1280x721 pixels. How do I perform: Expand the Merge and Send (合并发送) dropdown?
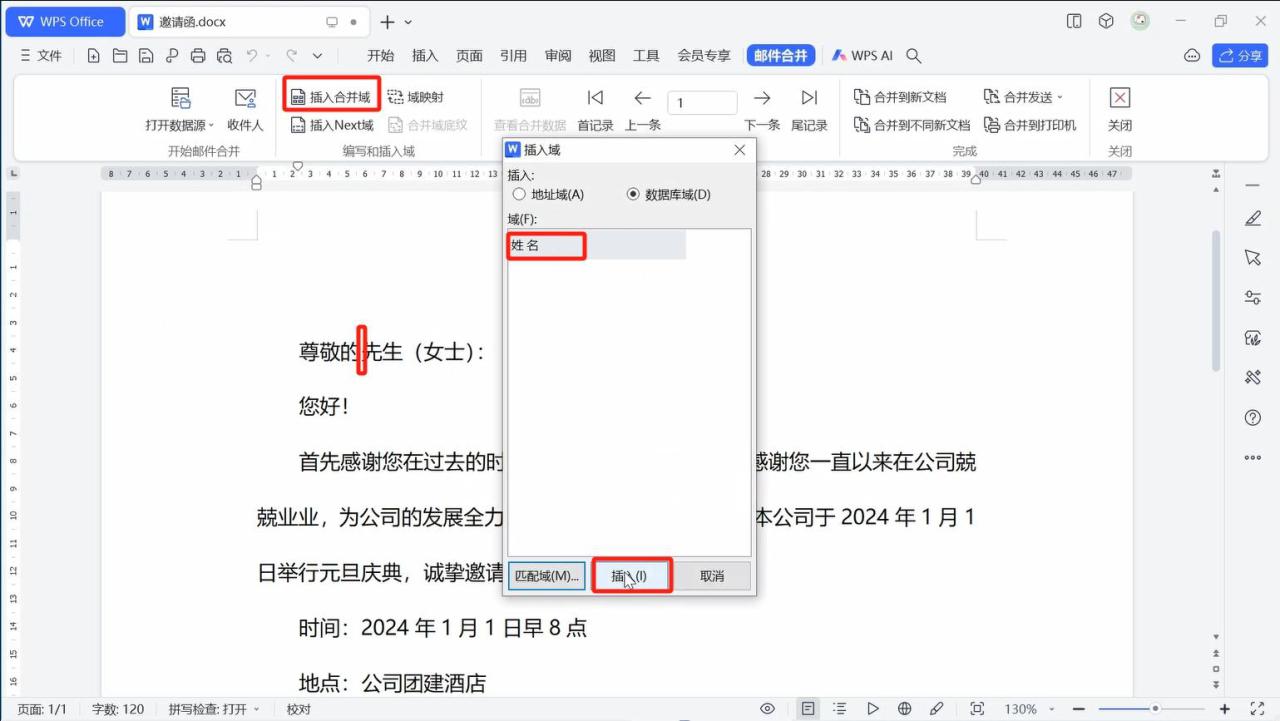tap(1023, 97)
